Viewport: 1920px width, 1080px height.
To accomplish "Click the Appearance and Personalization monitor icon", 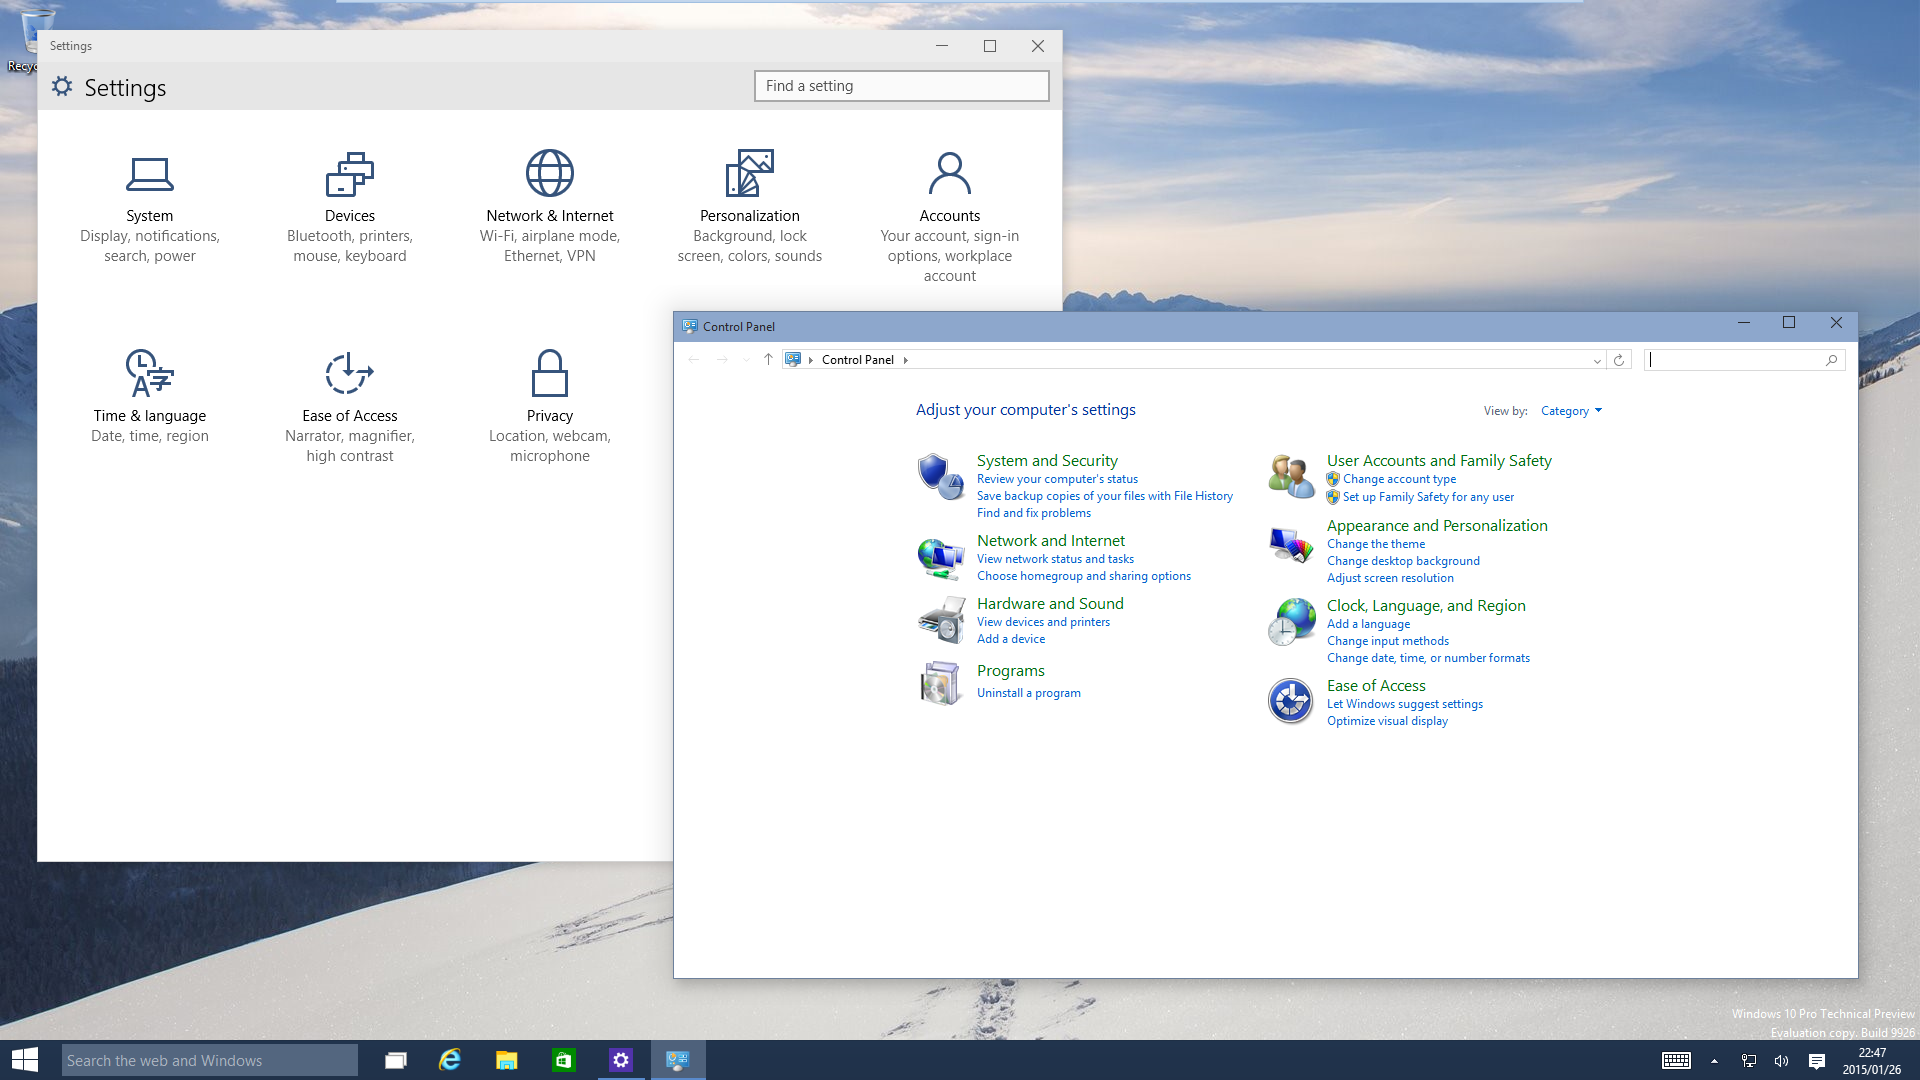I will point(1291,545).
